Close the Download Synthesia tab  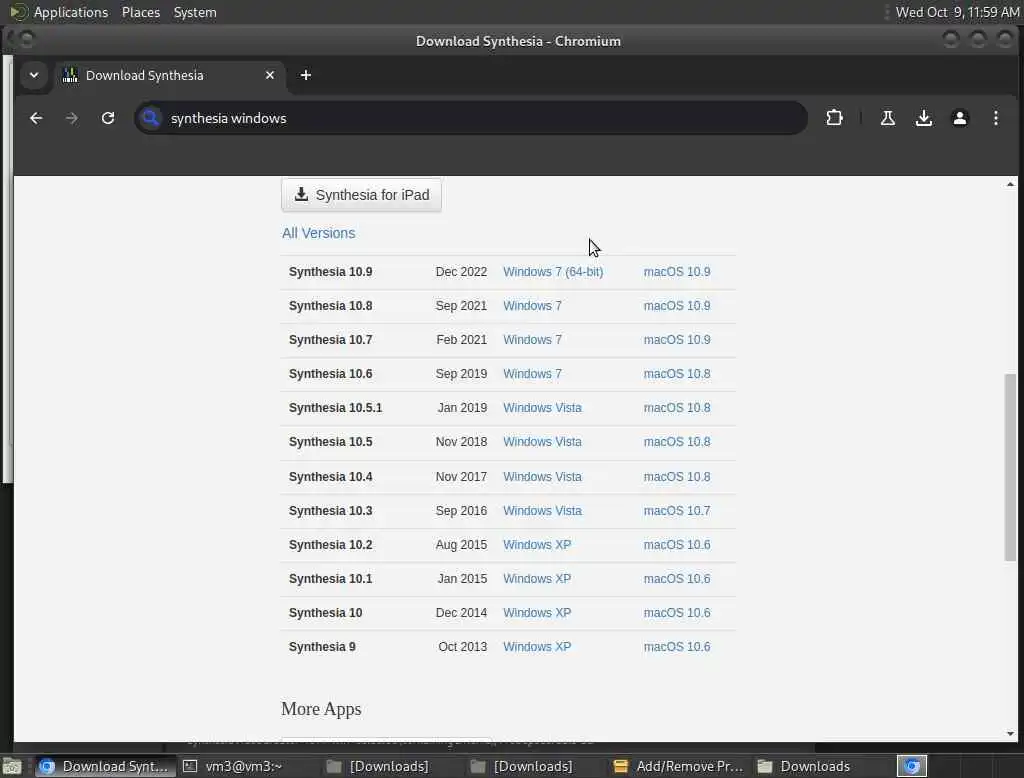[x=270, y=75]
